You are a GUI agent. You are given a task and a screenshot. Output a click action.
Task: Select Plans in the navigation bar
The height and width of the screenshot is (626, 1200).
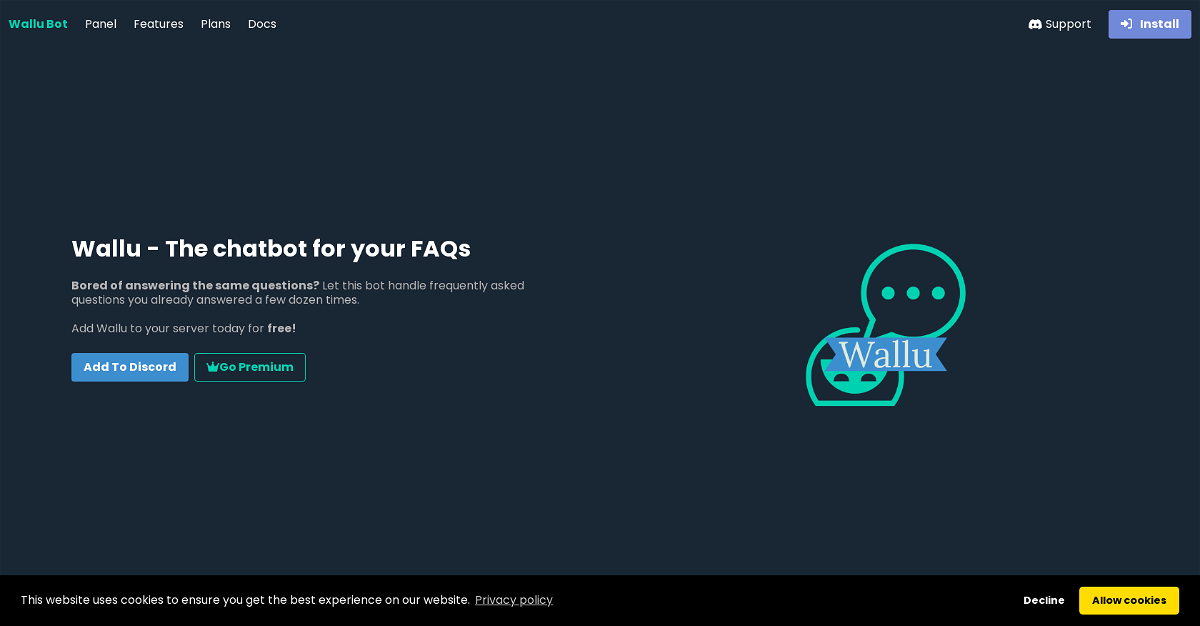(x=216, y=24)
